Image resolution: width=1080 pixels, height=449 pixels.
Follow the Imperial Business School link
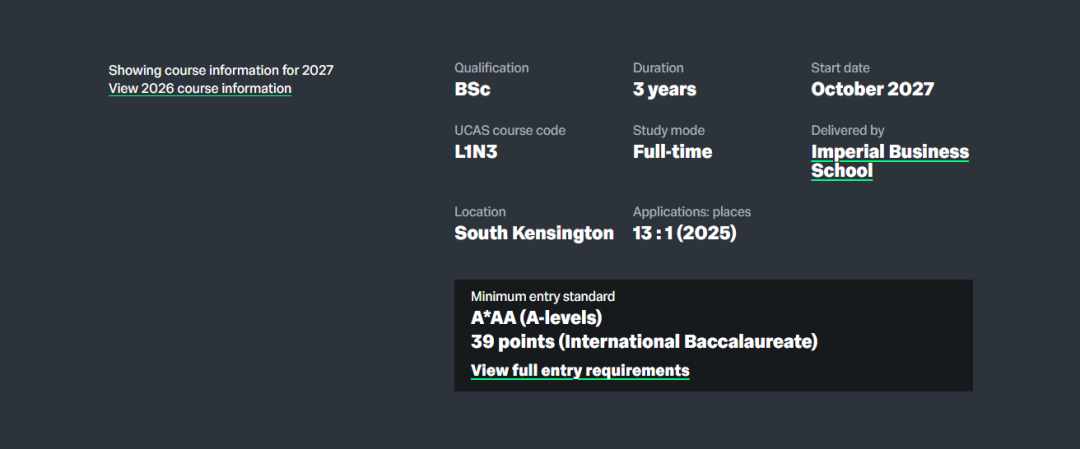tap(889, 161)
